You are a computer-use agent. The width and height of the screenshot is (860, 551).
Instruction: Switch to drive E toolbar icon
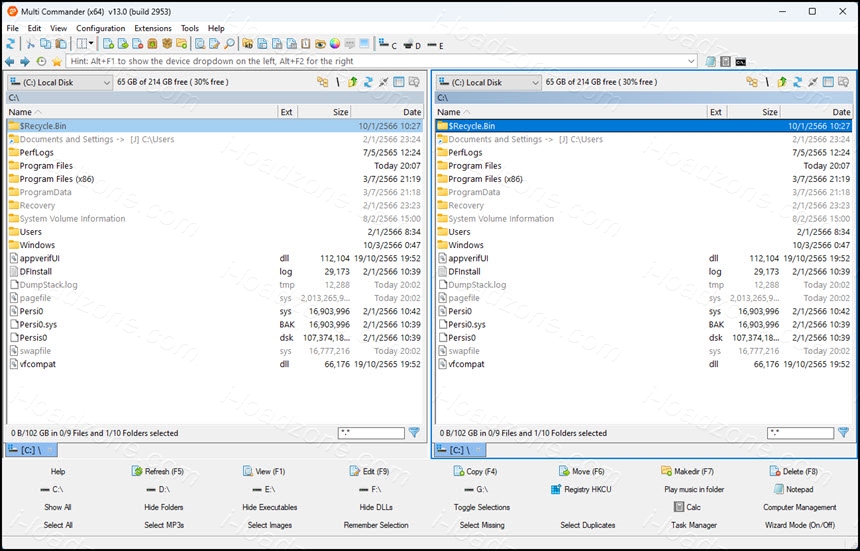pos(435,45)
